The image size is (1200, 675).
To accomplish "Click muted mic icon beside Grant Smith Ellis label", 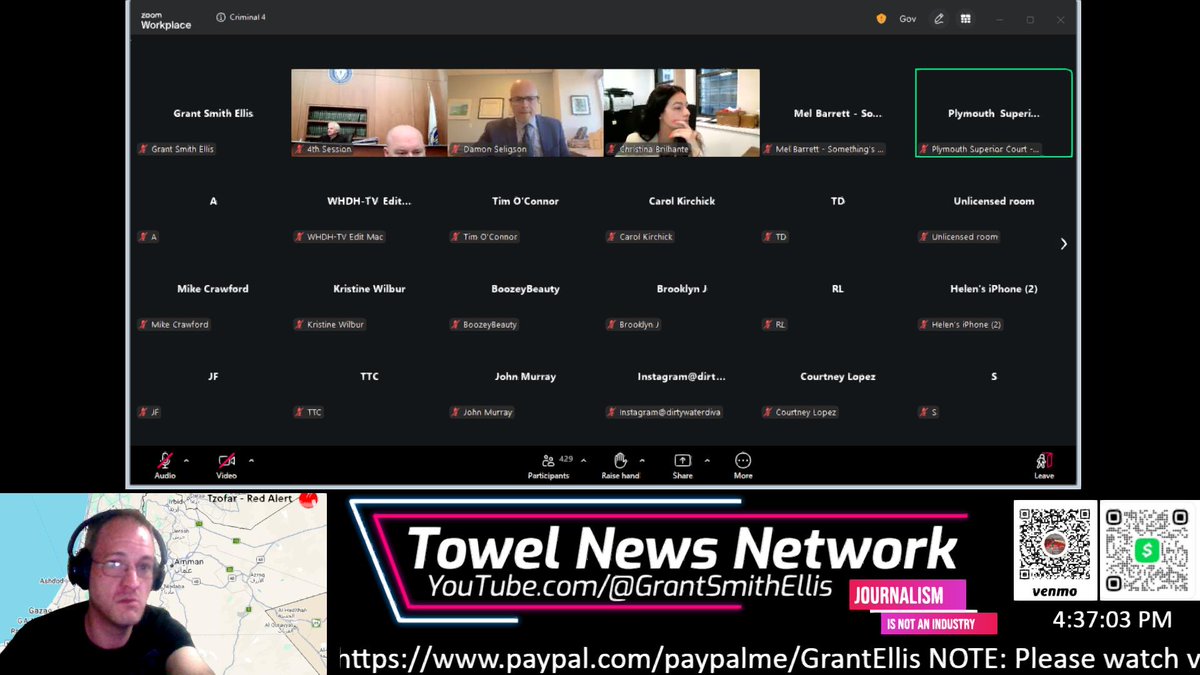I will click(143, 149).
